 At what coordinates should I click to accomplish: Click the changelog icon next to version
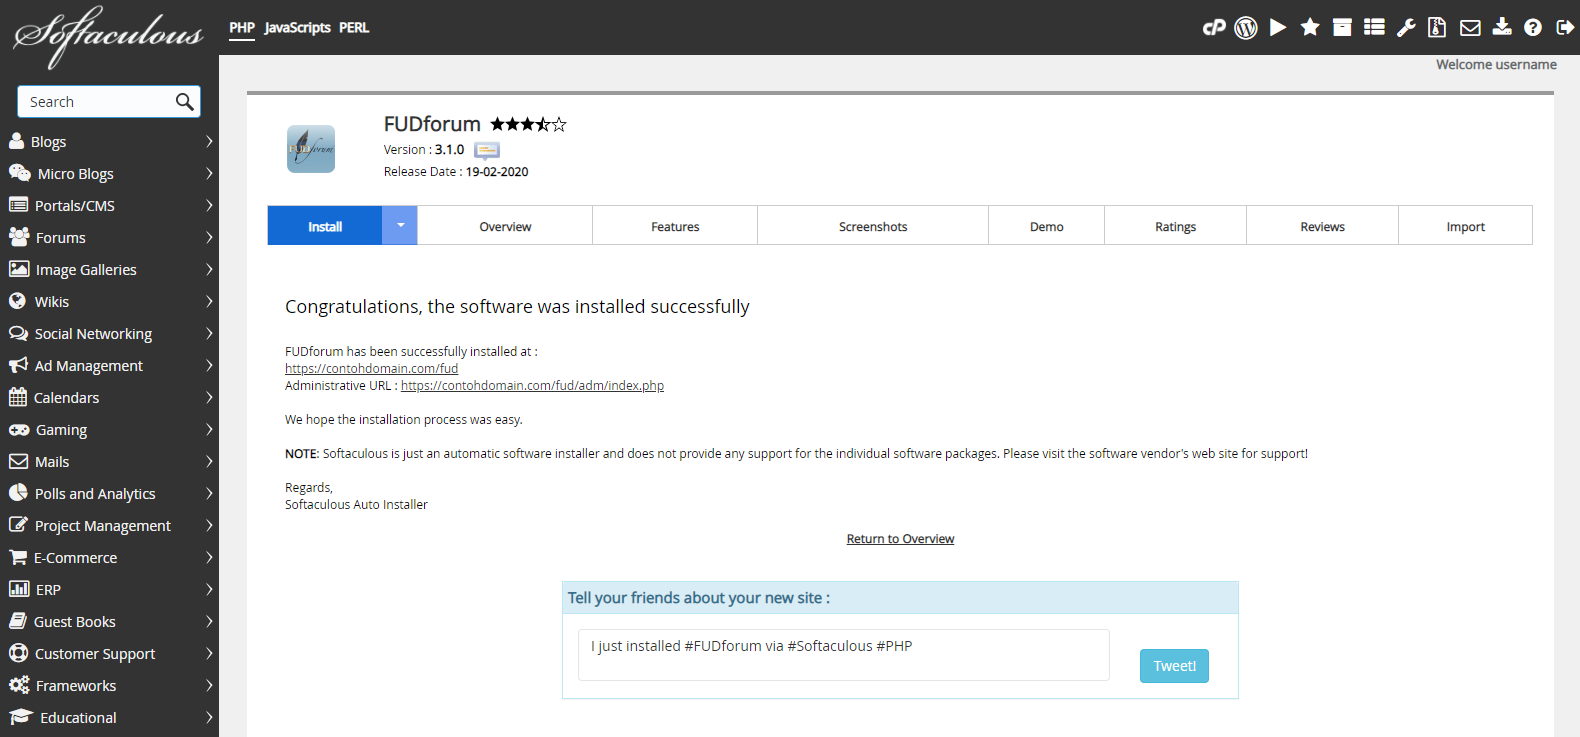(487, 151)
